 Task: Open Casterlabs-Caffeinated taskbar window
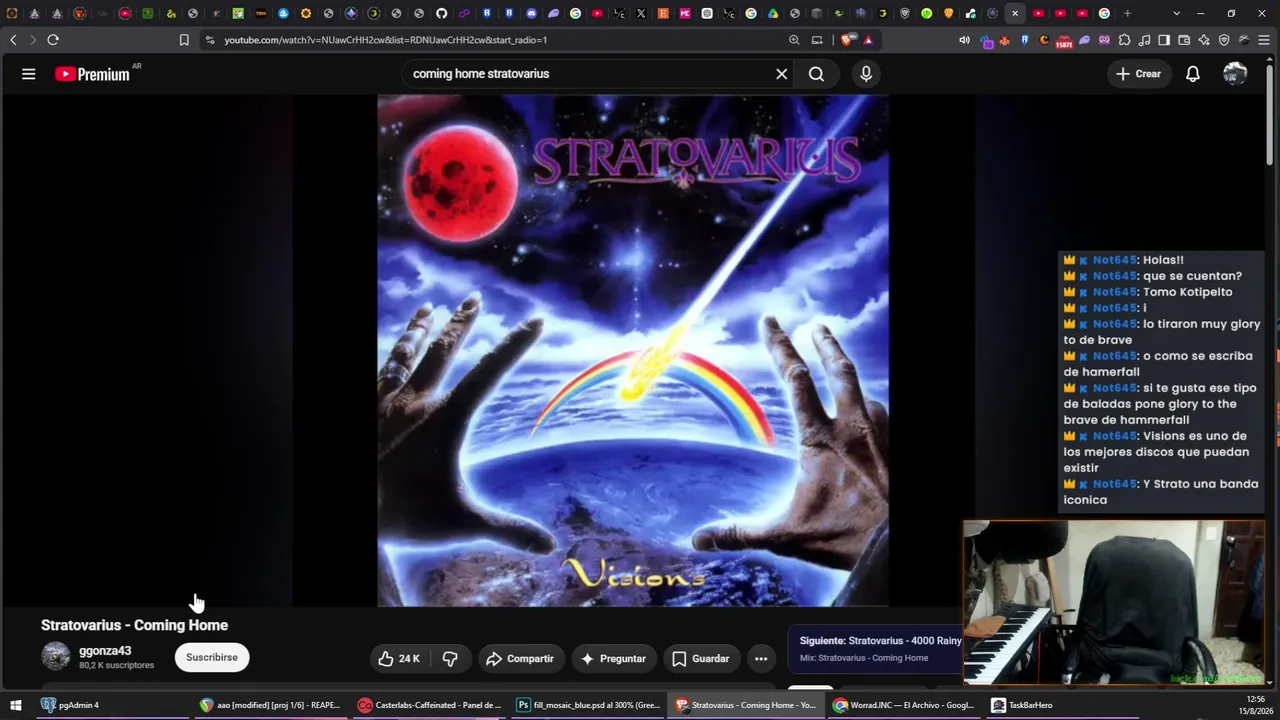coord(430,705)
